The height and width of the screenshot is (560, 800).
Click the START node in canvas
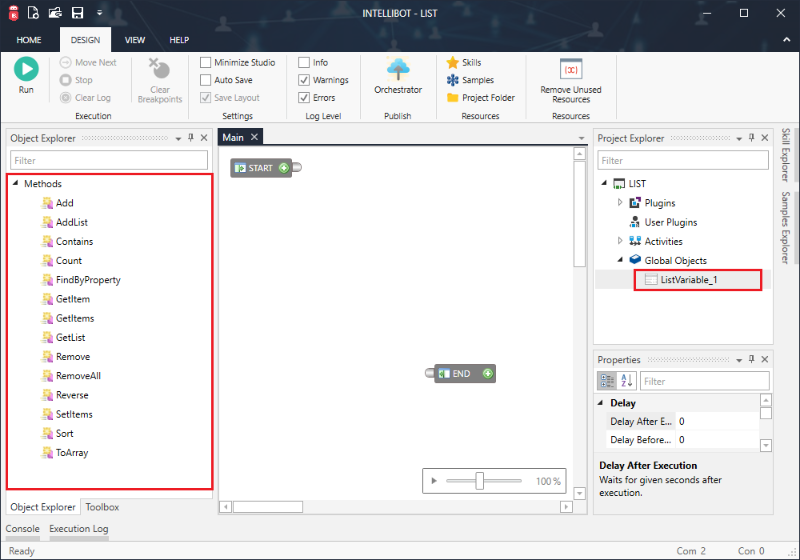pos(261,168)
